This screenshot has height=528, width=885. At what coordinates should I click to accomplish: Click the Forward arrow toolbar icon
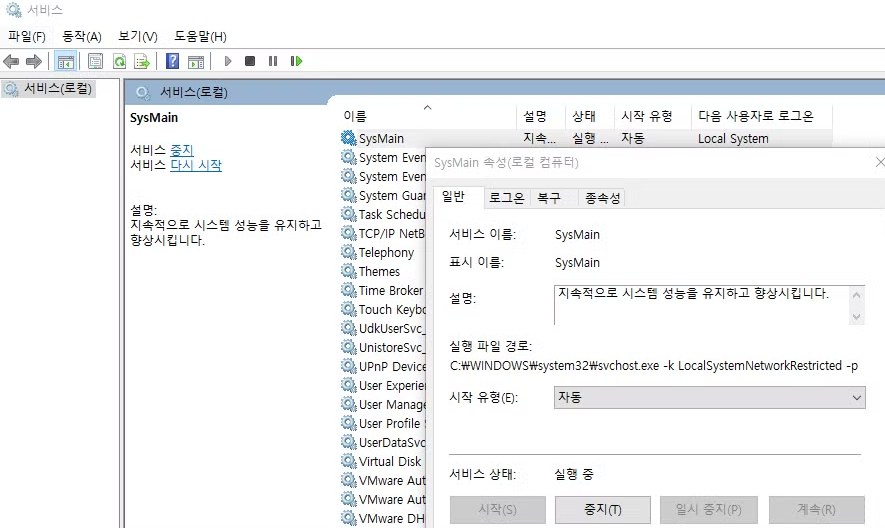click(34, 61)
